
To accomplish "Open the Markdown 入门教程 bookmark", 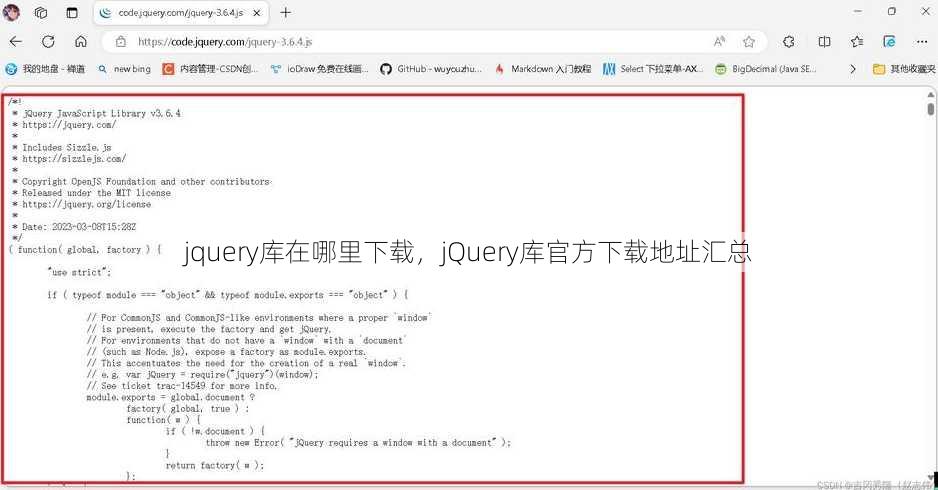I will (x=543, y=69).
